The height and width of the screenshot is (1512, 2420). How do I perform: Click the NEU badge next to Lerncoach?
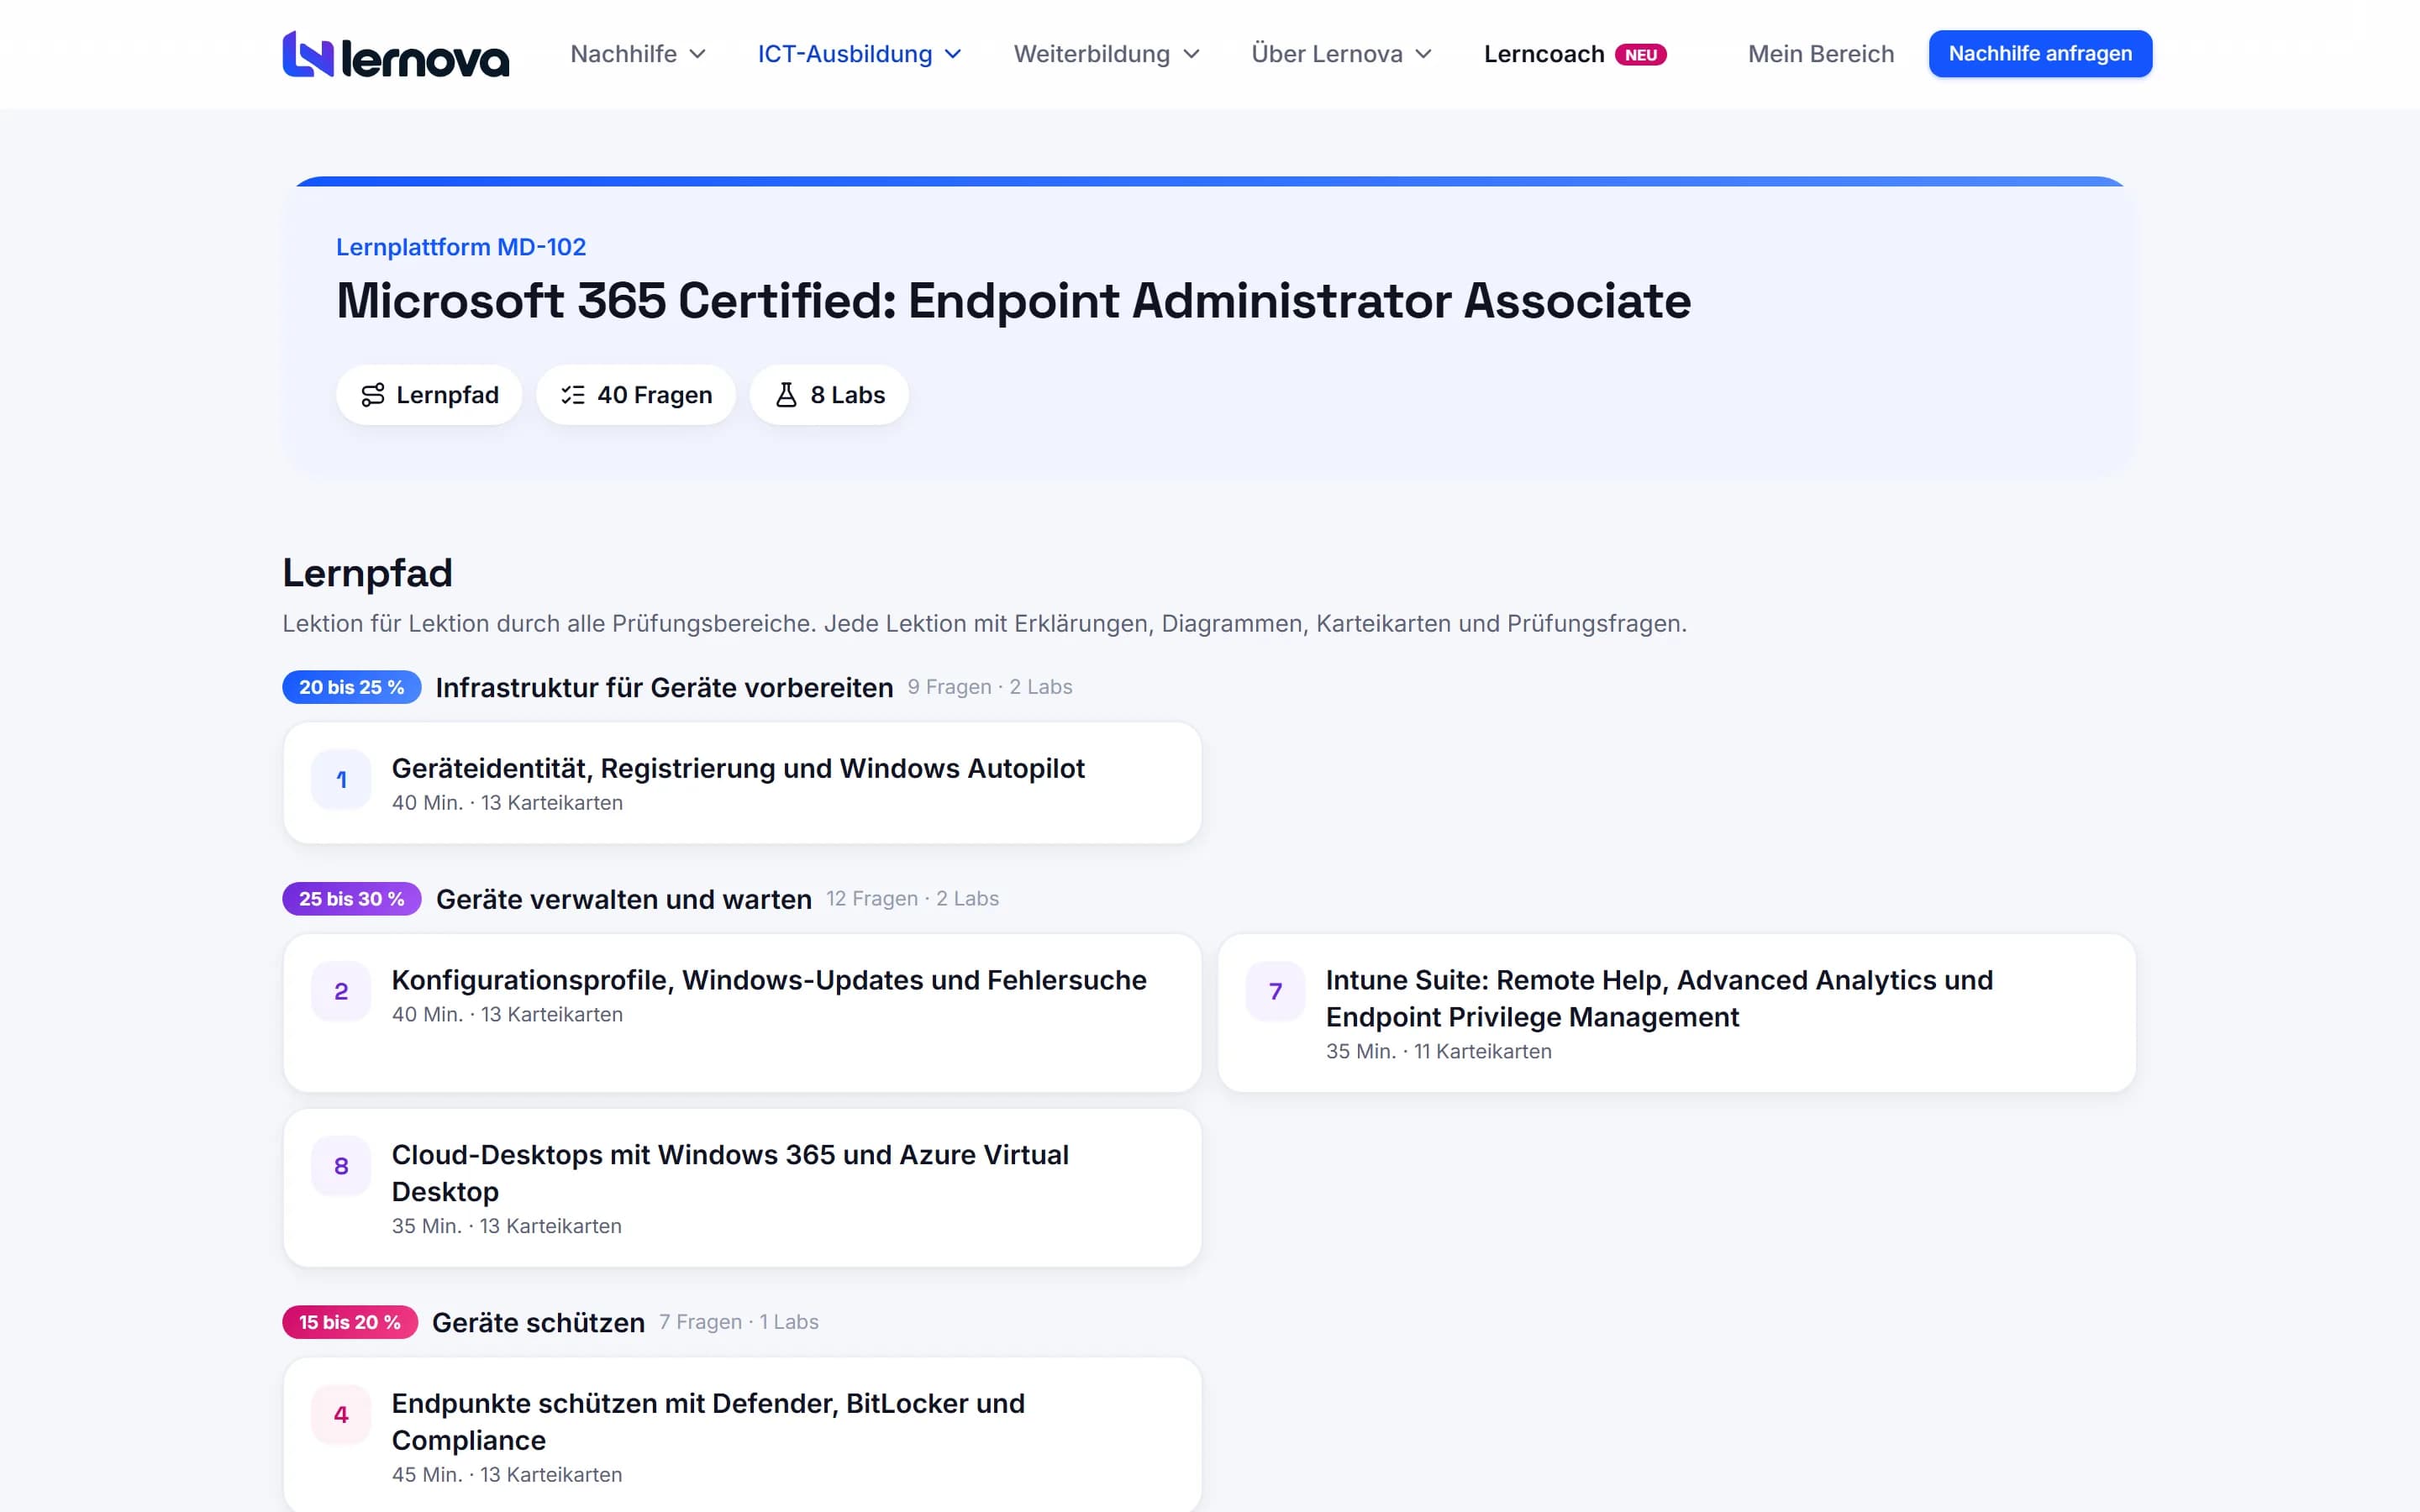click(1640, 55)
